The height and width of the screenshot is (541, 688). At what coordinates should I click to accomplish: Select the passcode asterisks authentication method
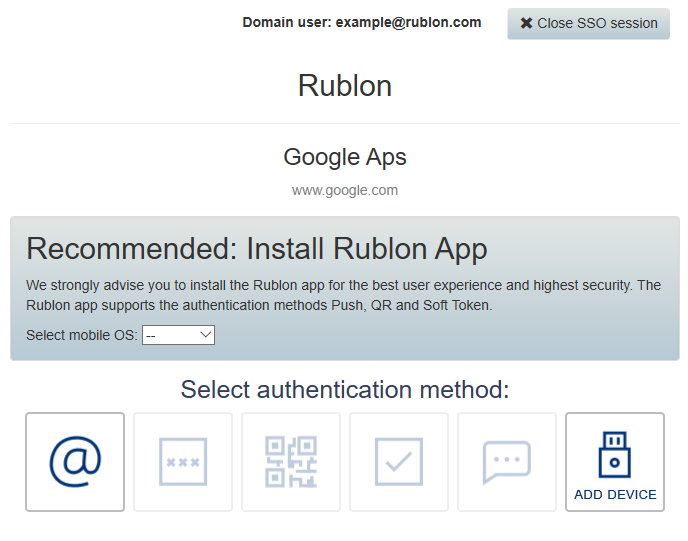(x=183, y=461)
